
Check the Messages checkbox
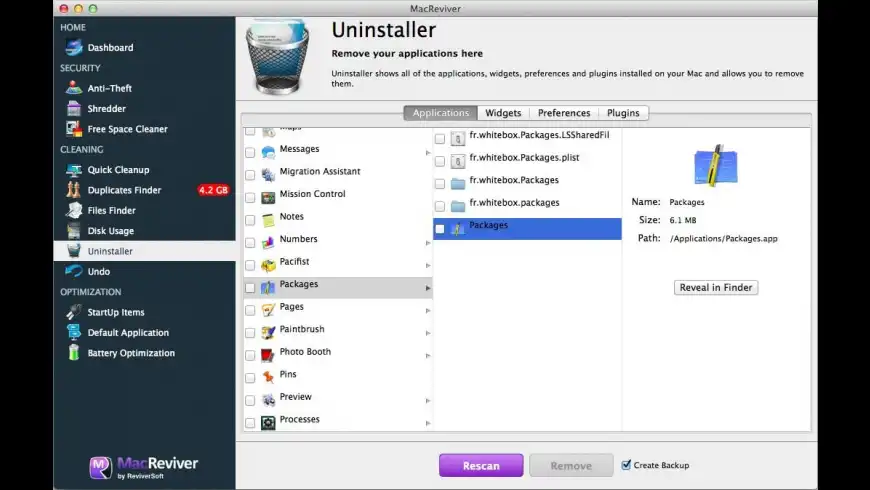250,153
